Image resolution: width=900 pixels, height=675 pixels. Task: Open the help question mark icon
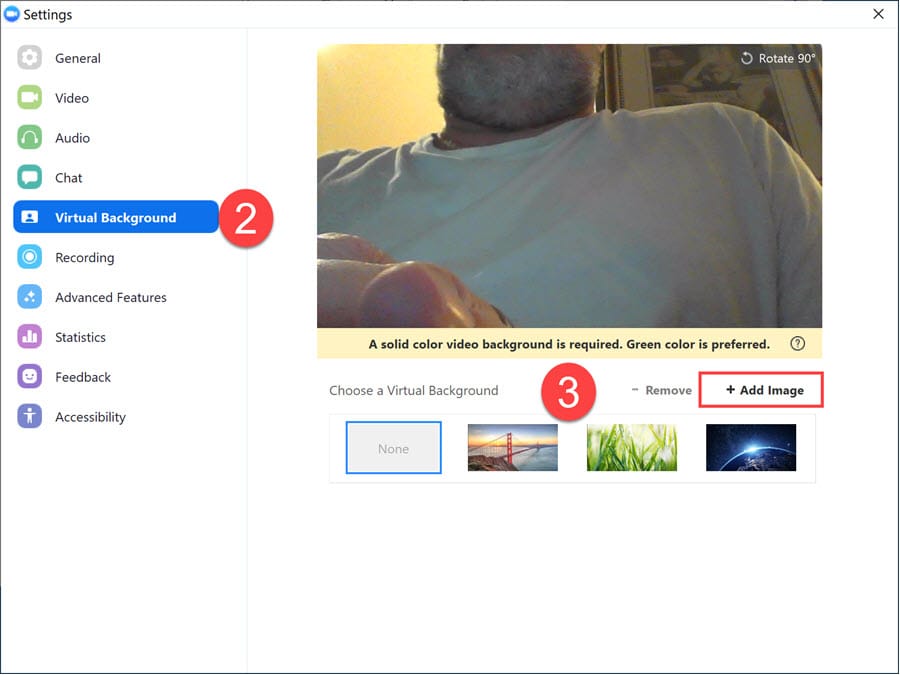tap(797, 344)
